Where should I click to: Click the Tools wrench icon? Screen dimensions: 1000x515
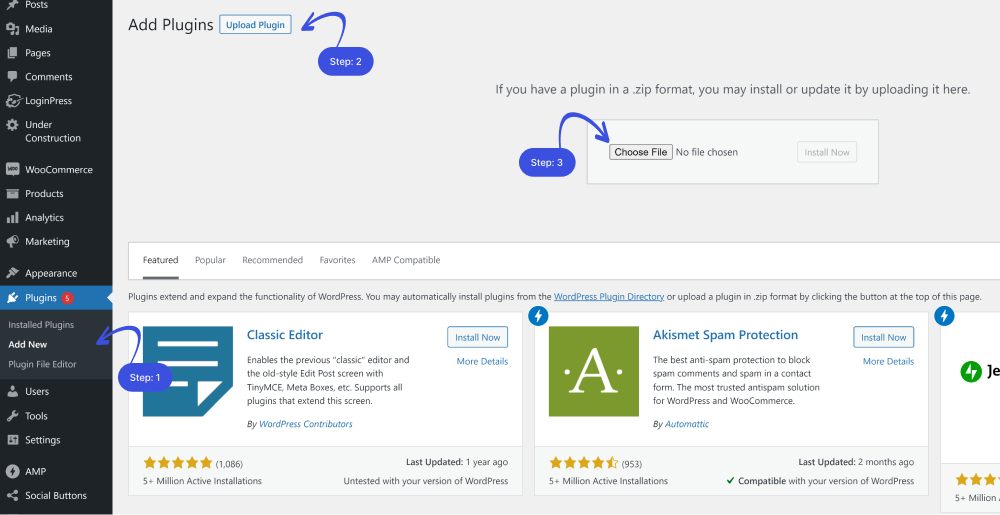point(12,416)
